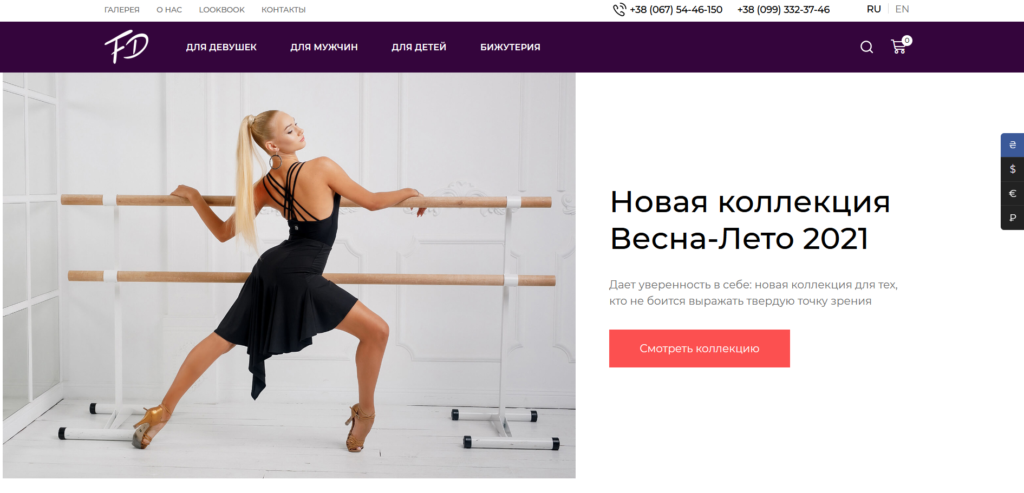Screen dimensions: 1024x493
Task: Switch language to EN
Action: pos(902,9)
